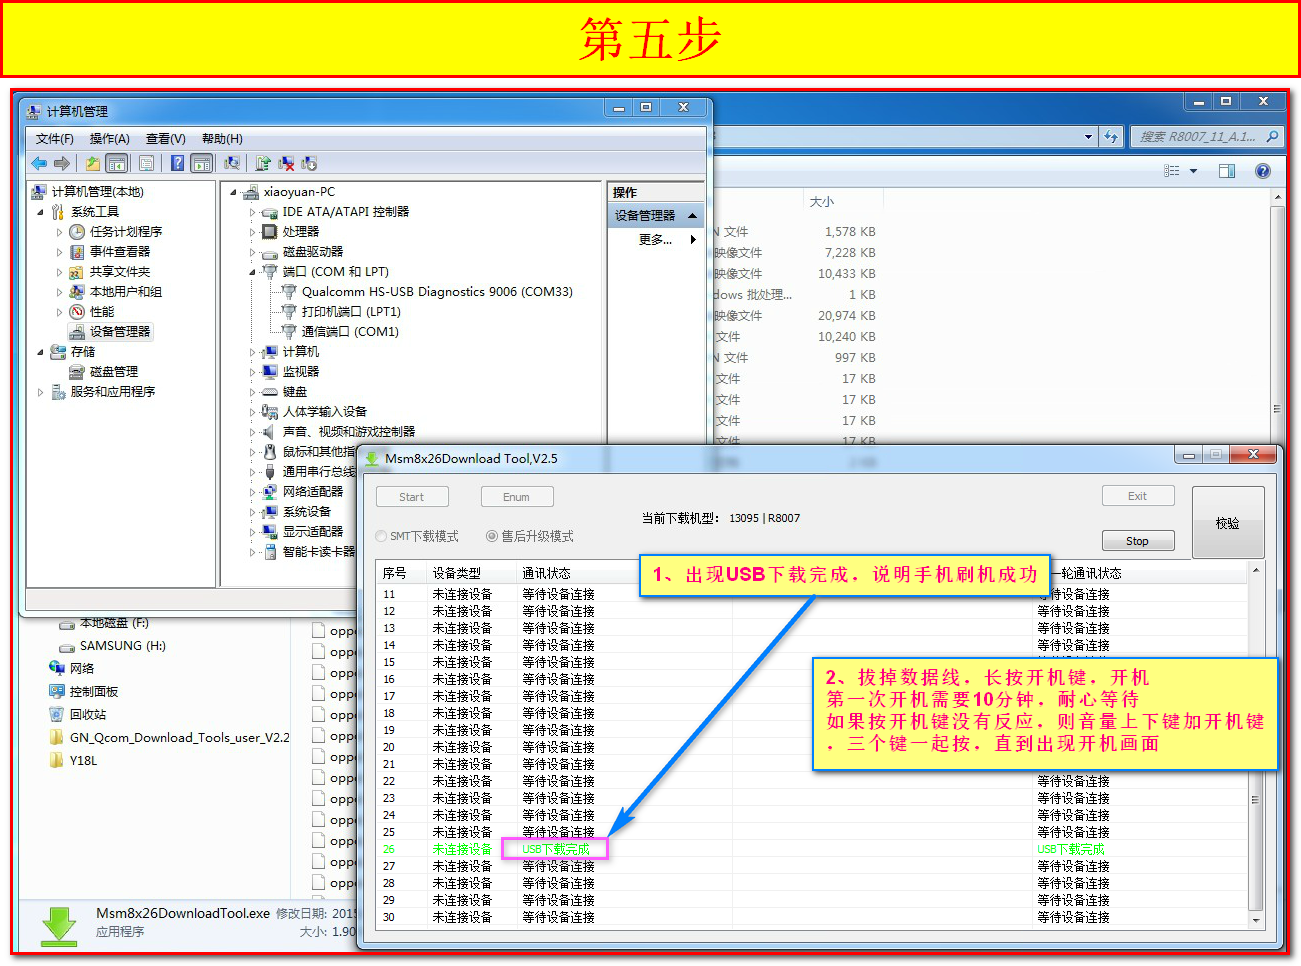Collapse the 端口 (COM 和 LPT) node
Image resolution: width=1301 pixels, height=966 pixels.
(x=252, y=272)
